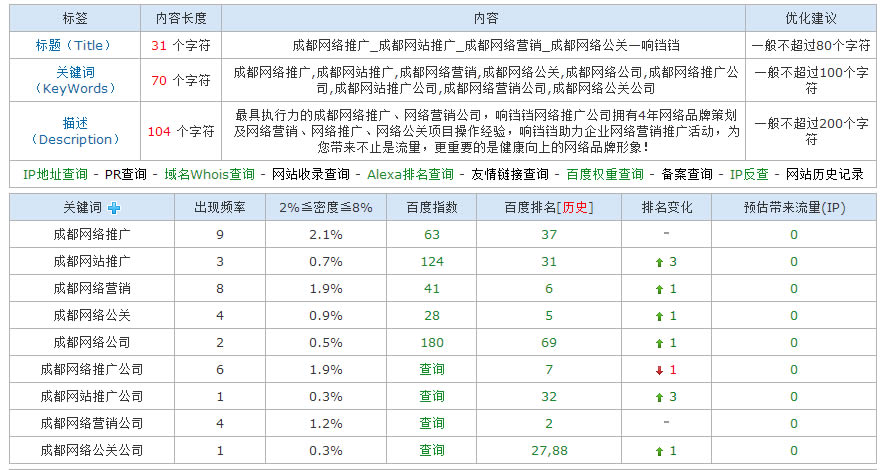The height and width of the screenshot is (470, 882).
Task: Select the keyword cell 成都网络公司
Action: pos(92,342)
